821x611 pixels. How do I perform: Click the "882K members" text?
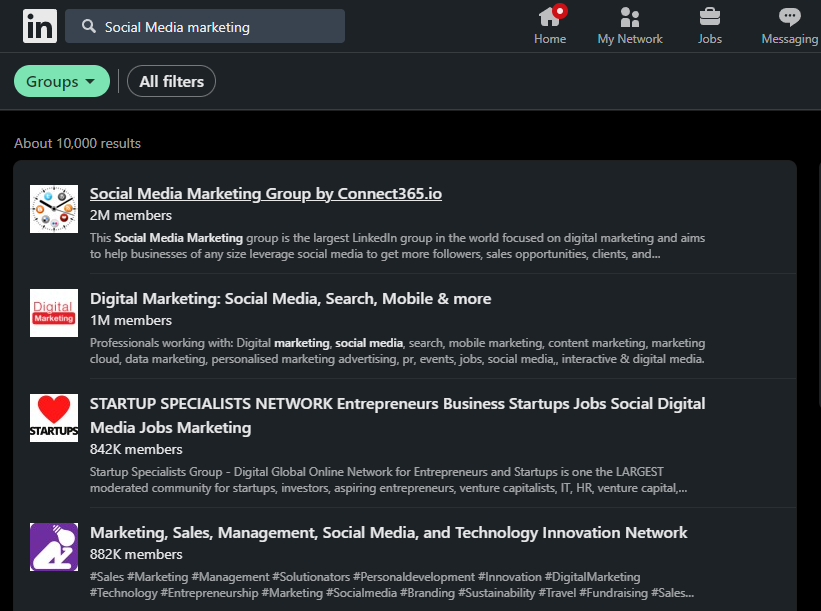136,554
